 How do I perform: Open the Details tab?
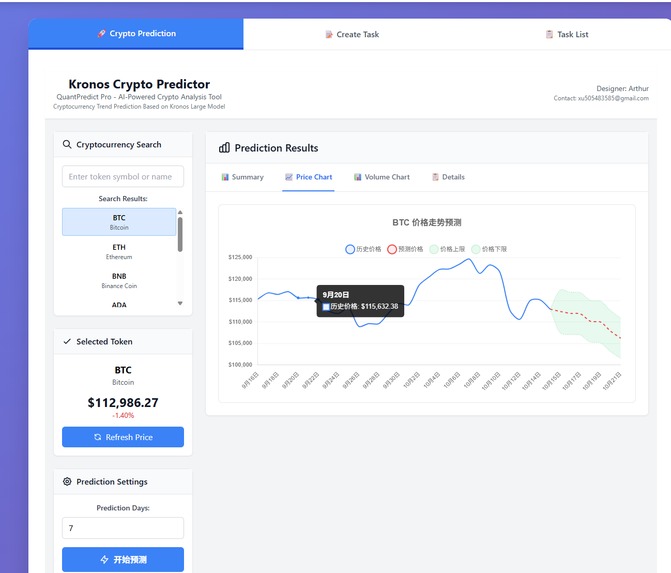coord(448,177)
